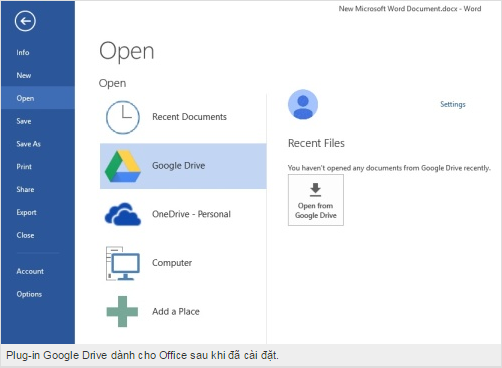The image size is (502, 368).
Task: Click the Computer monitor icon
Action: pos(123,263)
